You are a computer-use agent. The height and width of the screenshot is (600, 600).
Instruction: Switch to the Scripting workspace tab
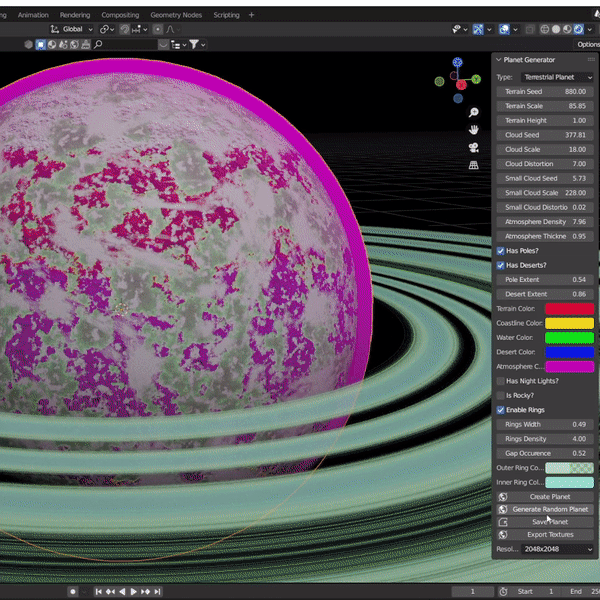click(227, 15)
